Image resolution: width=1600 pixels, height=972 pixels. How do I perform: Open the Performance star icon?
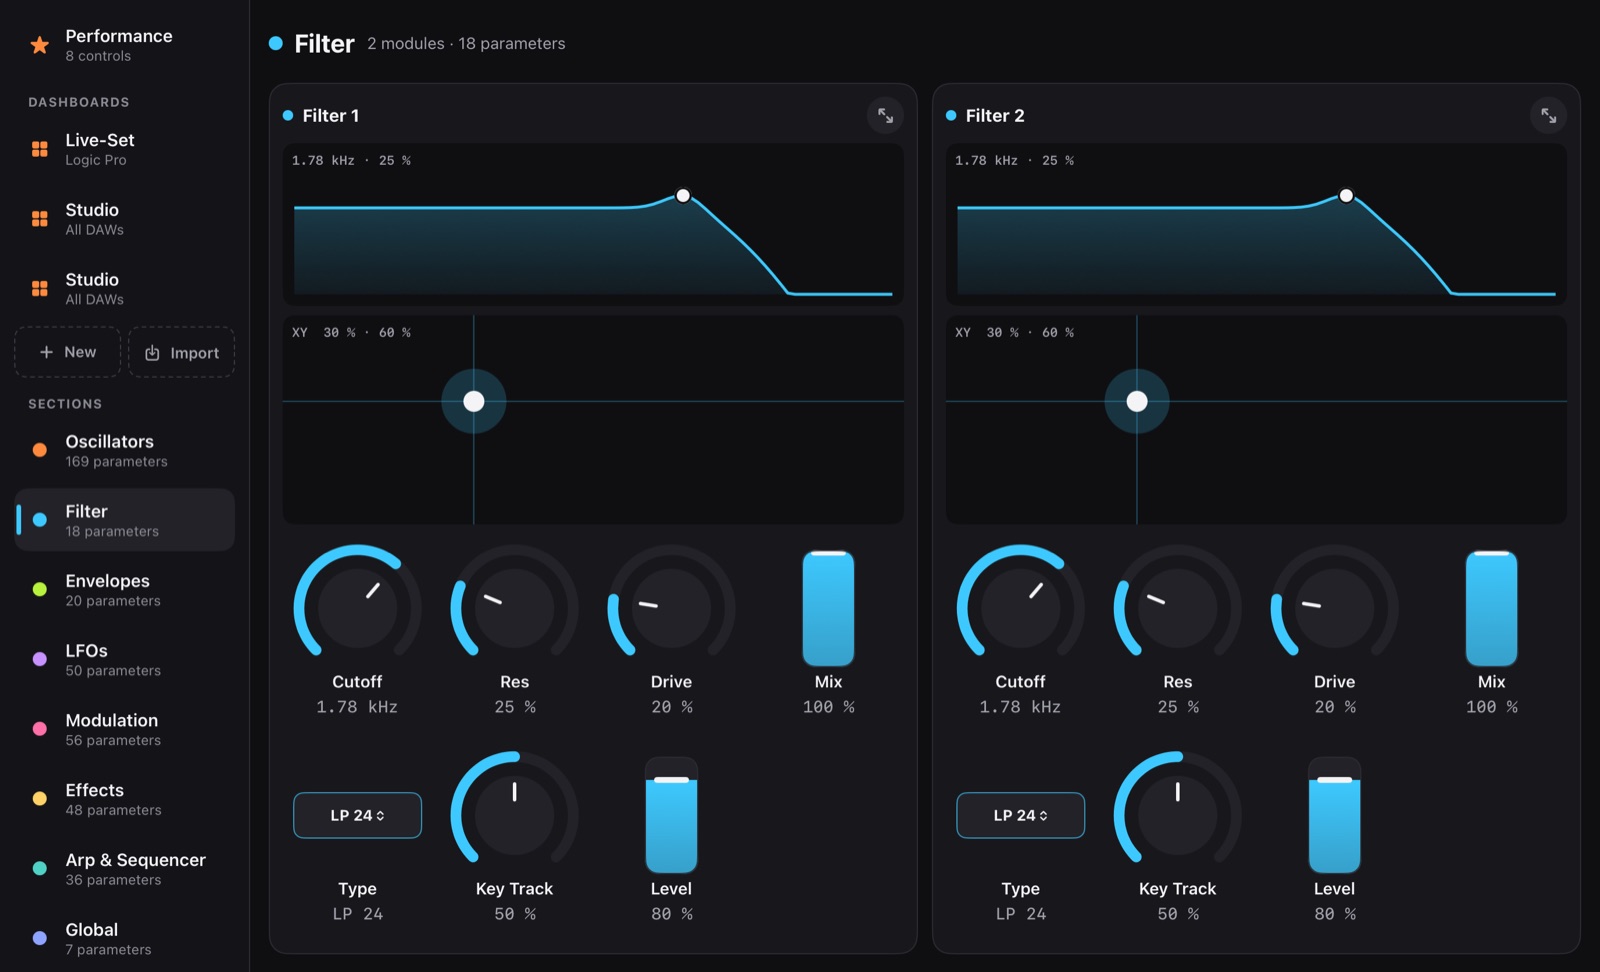point(40,45)
